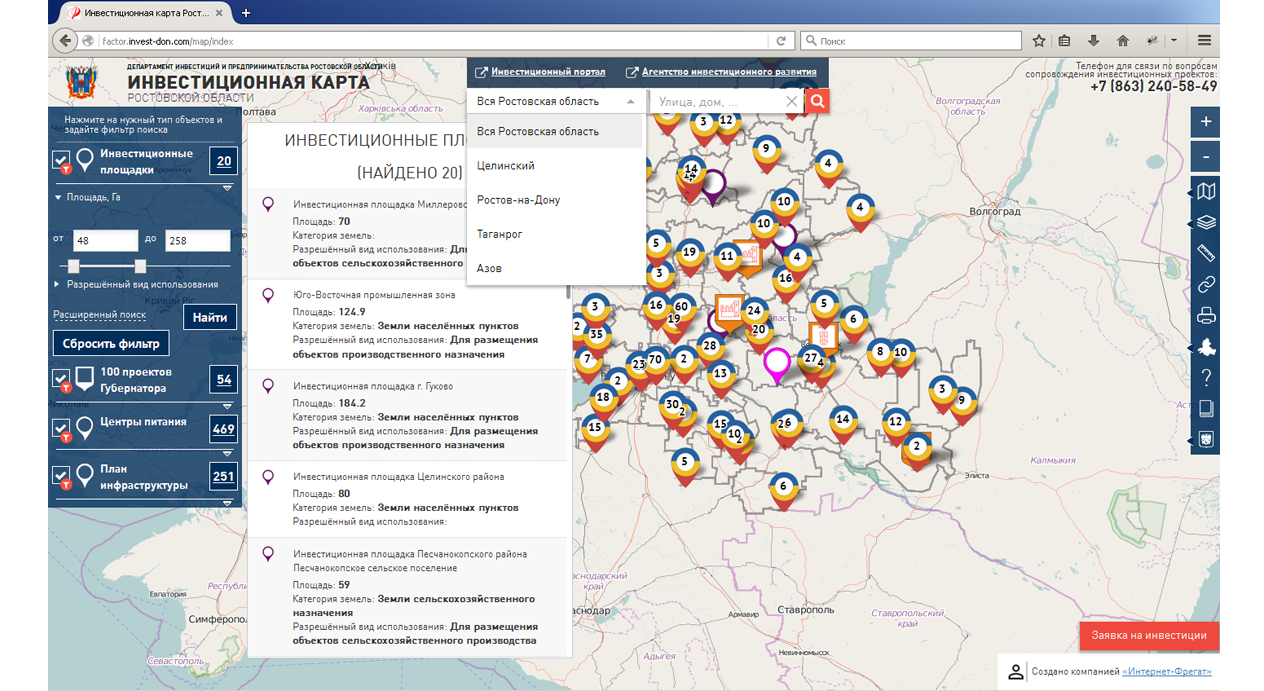Open Интернет-Фрегат company link
This screenshot has height=691, width=1264.
tap(1167, 672)
